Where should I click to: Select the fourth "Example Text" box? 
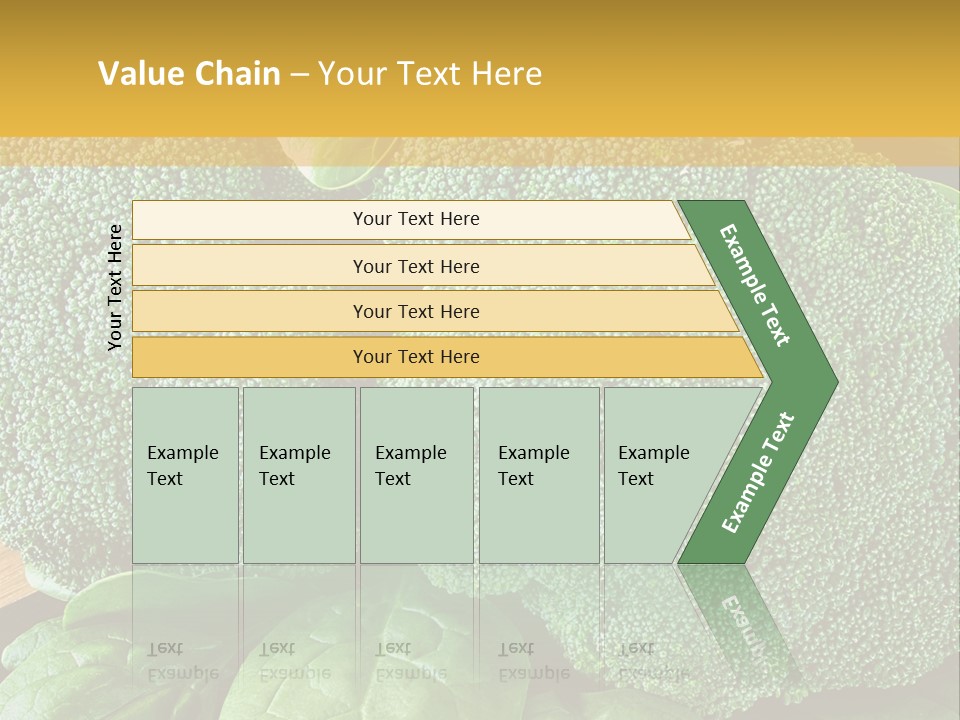(538, 474)
